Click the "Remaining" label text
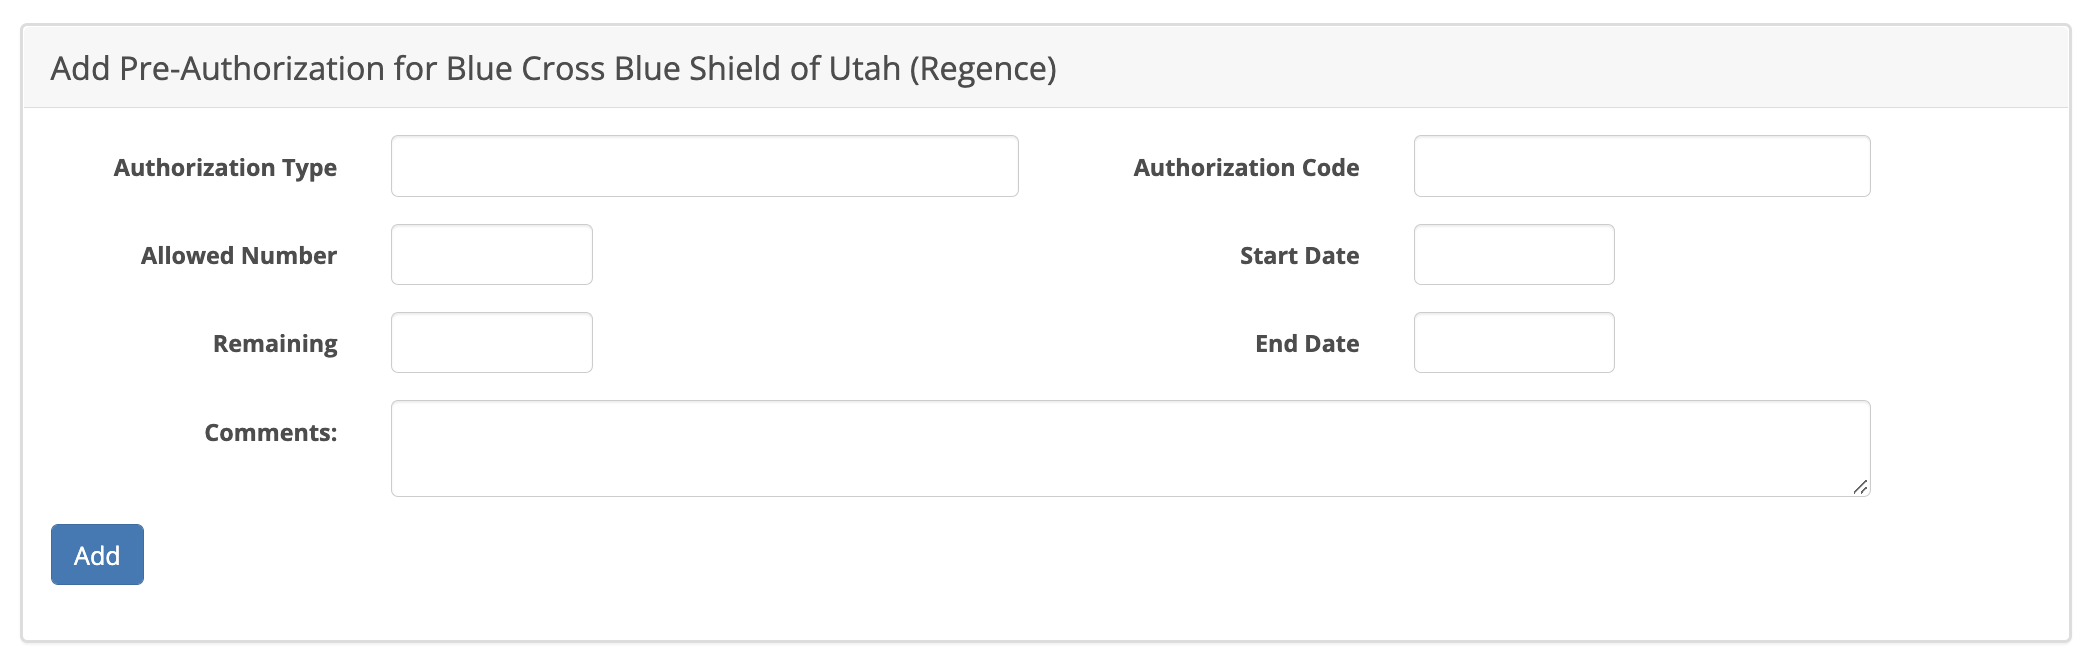The width and height of the screenshot is (2098, 664). click(275, 344)
